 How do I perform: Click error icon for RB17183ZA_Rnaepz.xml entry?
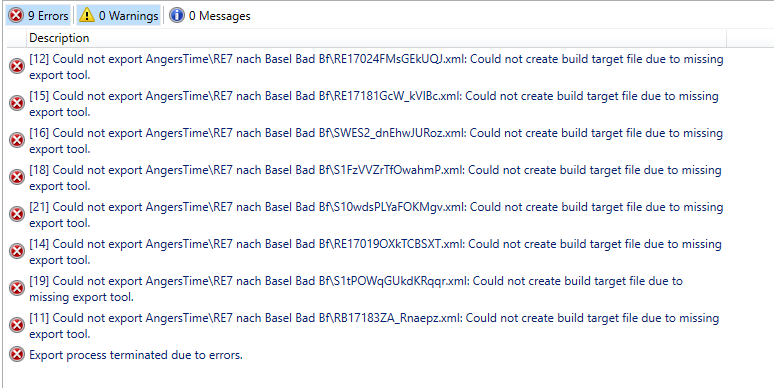point(17,325)
